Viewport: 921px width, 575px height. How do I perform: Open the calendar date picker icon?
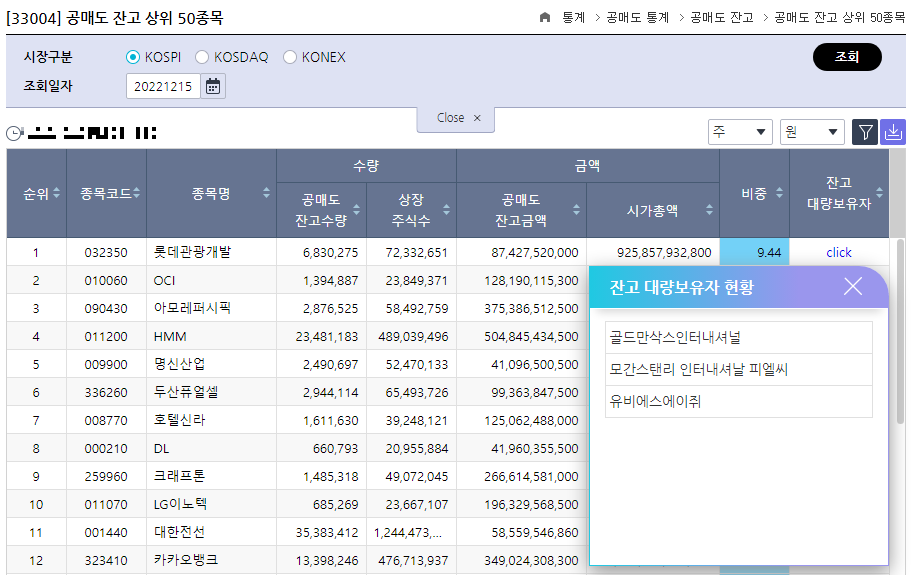pyautogui.click(x=213, y=86)
